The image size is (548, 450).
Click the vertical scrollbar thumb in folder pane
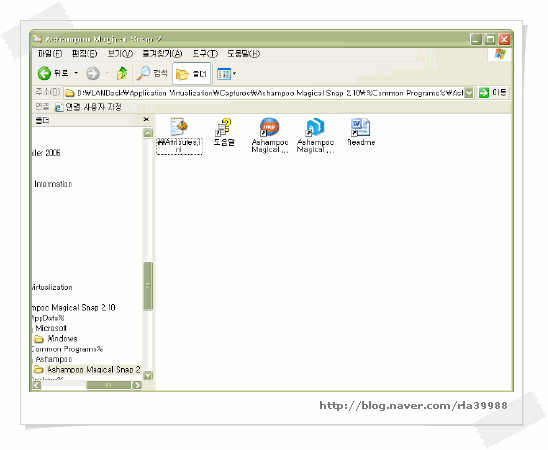pos(148,286)
